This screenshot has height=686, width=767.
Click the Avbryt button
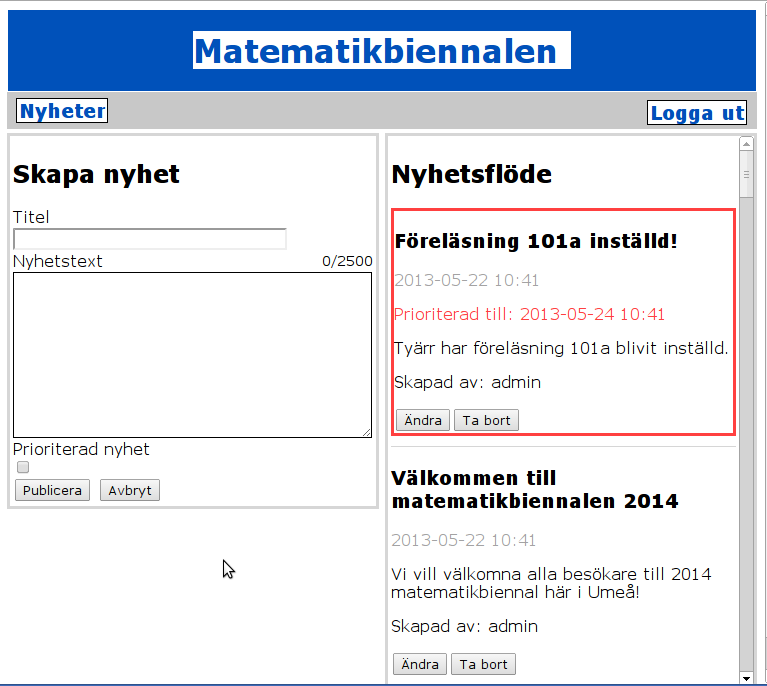[x=130, y=490]
